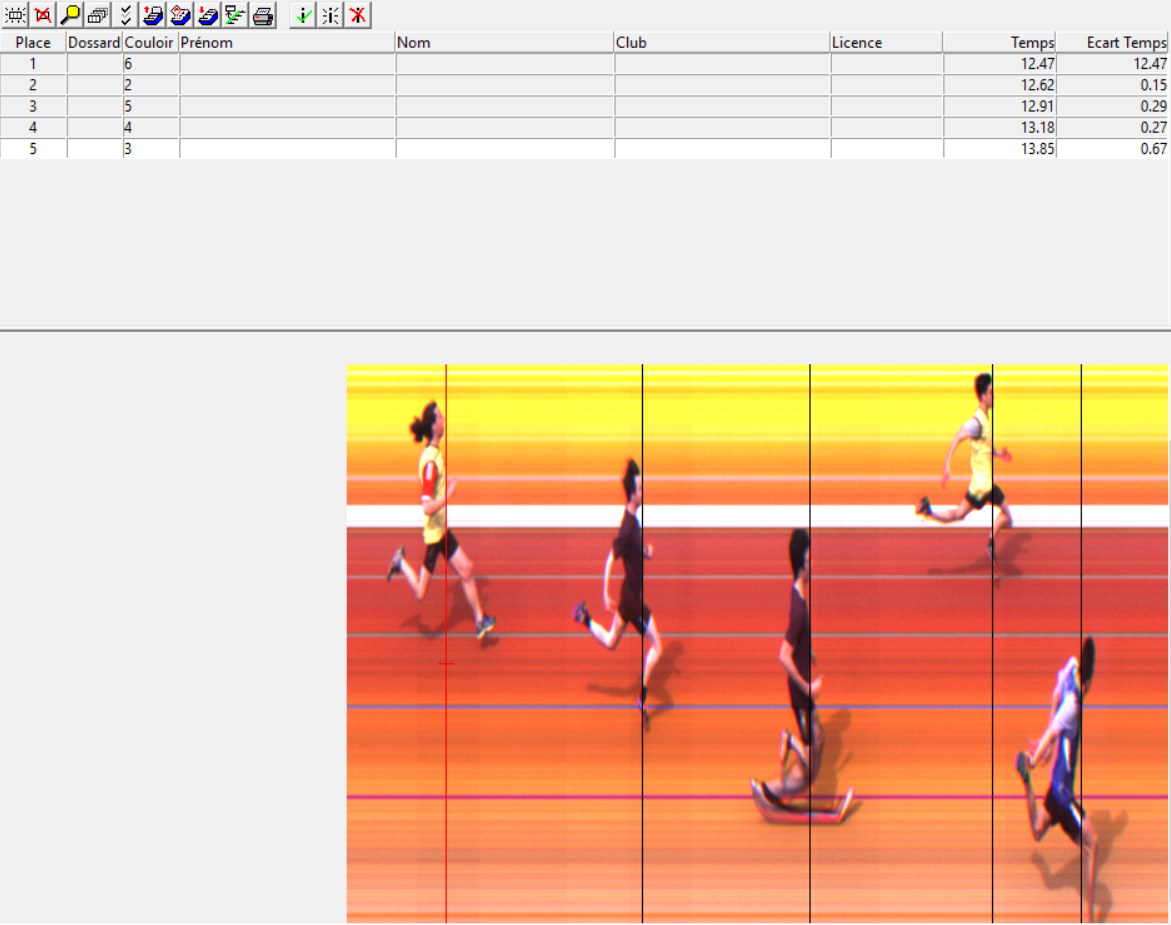Viewport: 1171px width, 925px height.
Task: Click the Ecart Temps column header
Action: point(1113,43)
